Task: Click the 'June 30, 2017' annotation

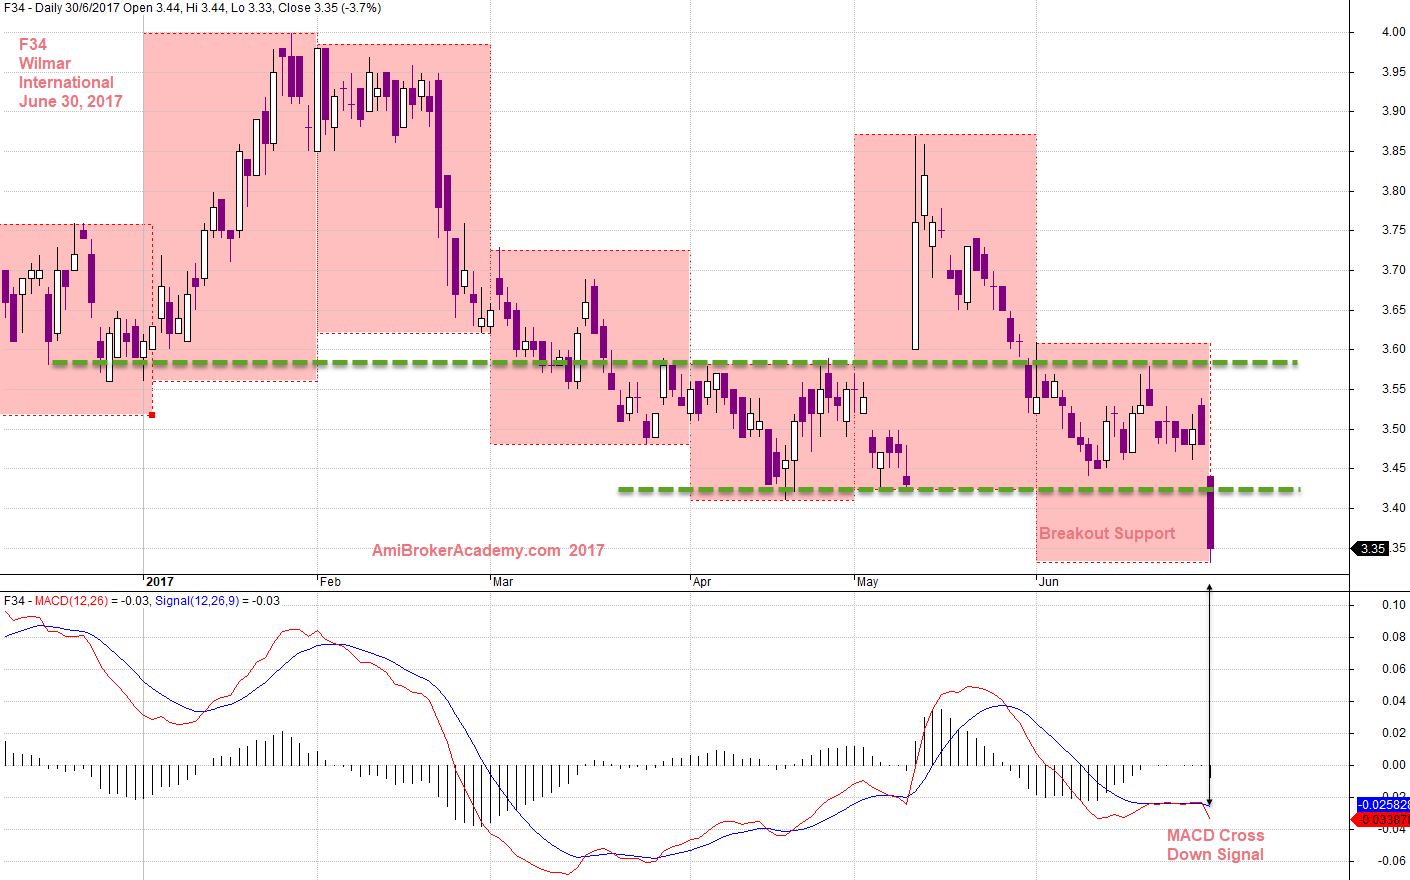Action: (x=71, y=101)
